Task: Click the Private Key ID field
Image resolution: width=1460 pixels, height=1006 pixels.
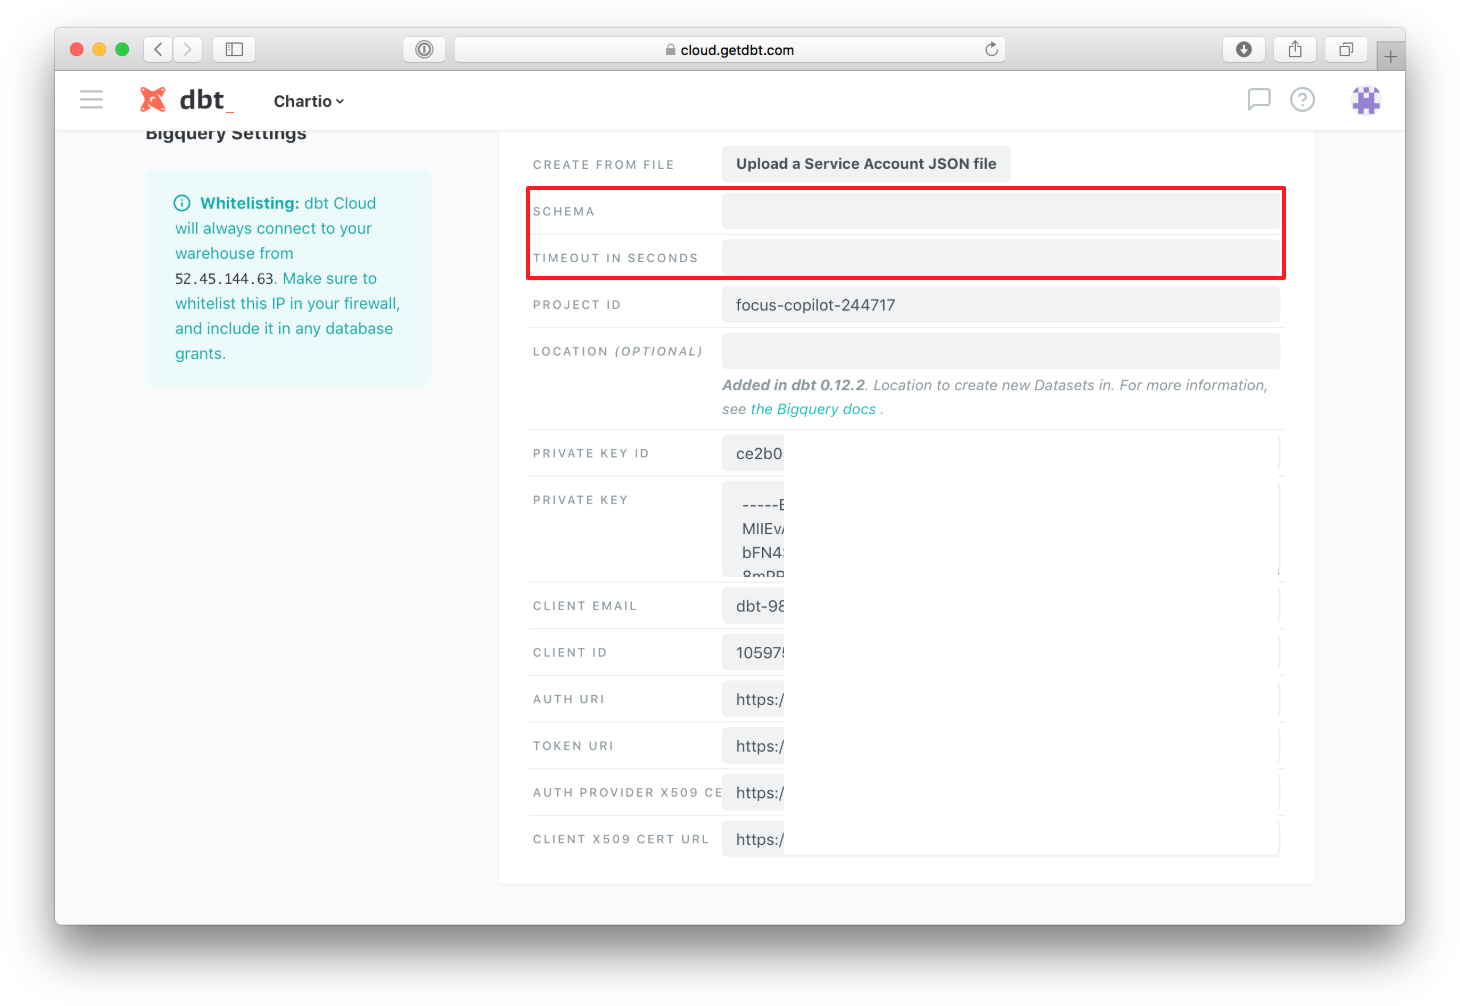Action: click(x=1001, y=453)
